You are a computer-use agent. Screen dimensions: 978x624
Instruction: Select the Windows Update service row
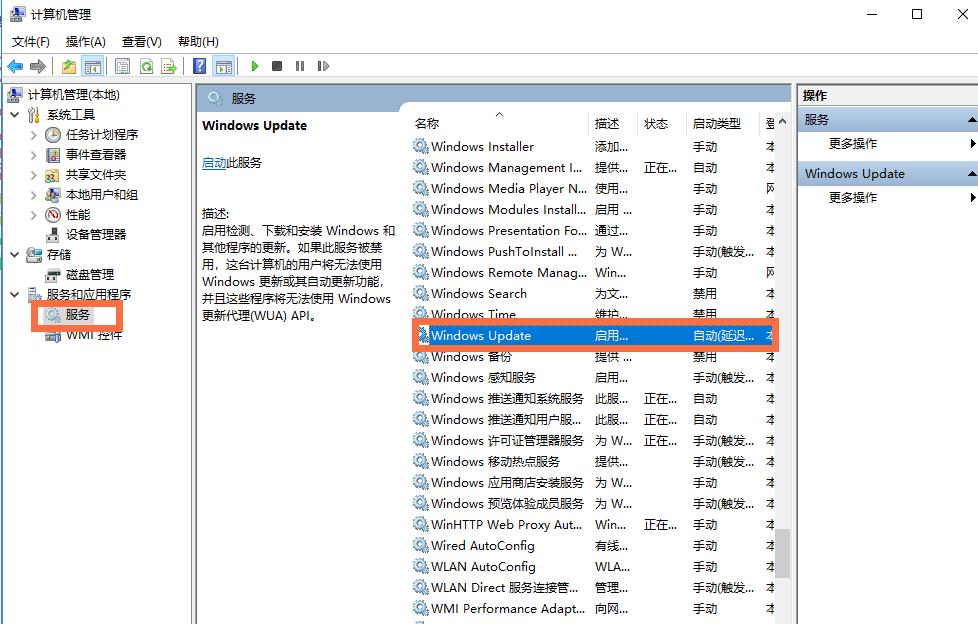(593, 336)
